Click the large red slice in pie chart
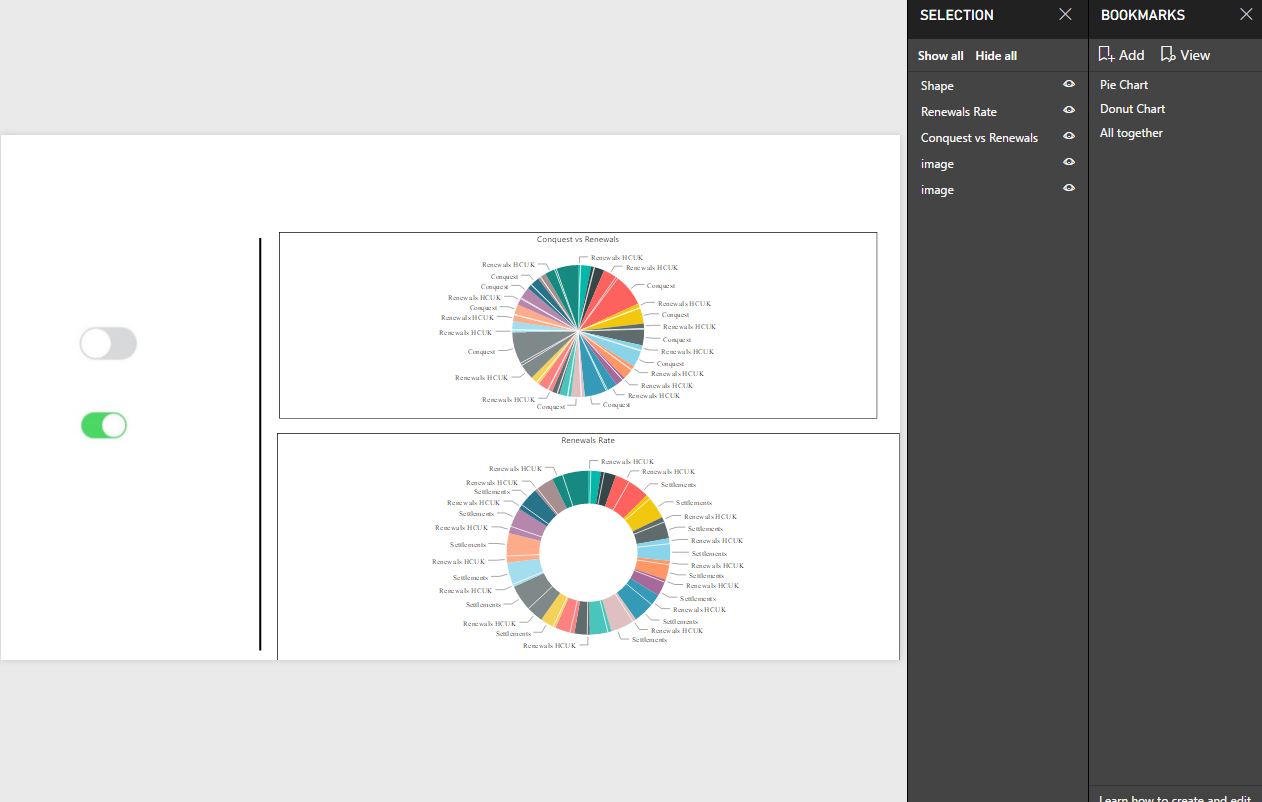 pyautogui.click(x=614, y=298)
